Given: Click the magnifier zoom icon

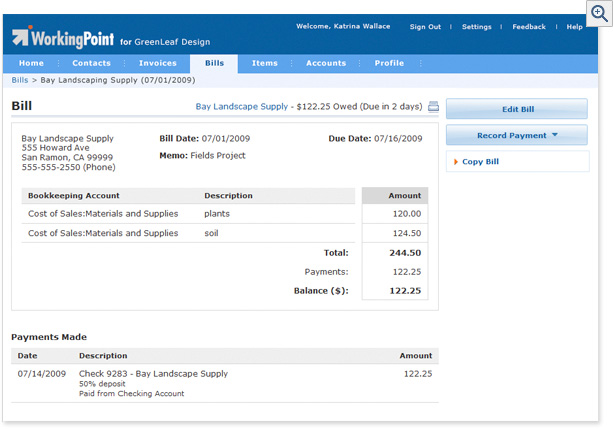Looking at the screenshot, I should point(599,13).
